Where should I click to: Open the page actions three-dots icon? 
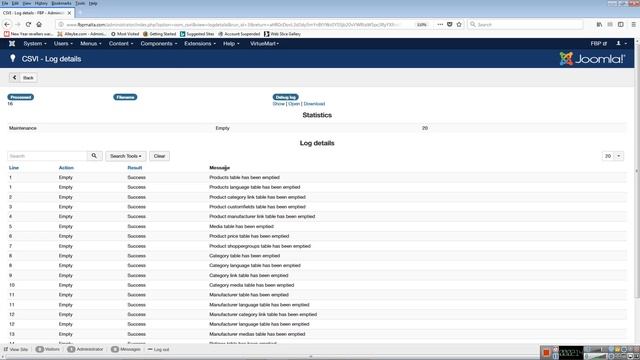pyautogui.click(x=440, y=24)
